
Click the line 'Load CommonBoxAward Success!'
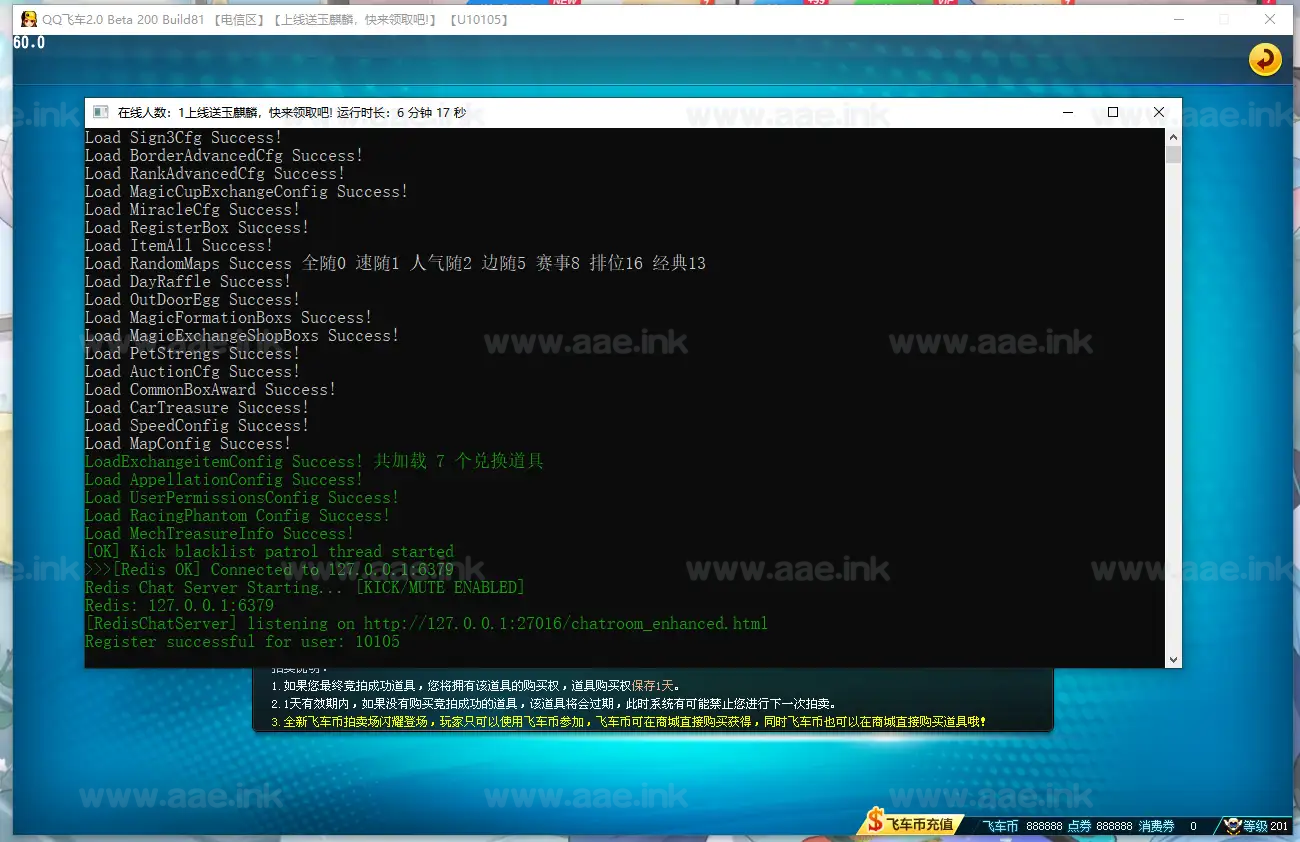[x=210, y=390]
